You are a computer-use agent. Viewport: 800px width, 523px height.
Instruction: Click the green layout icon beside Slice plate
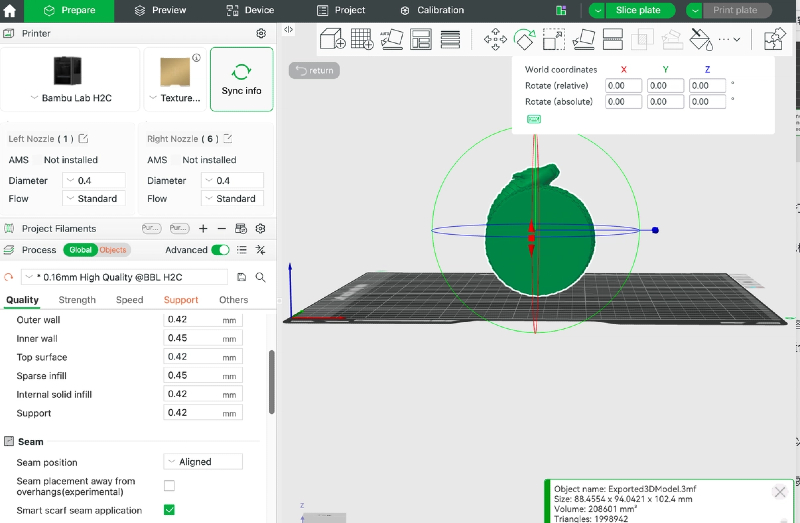[561, 10]
